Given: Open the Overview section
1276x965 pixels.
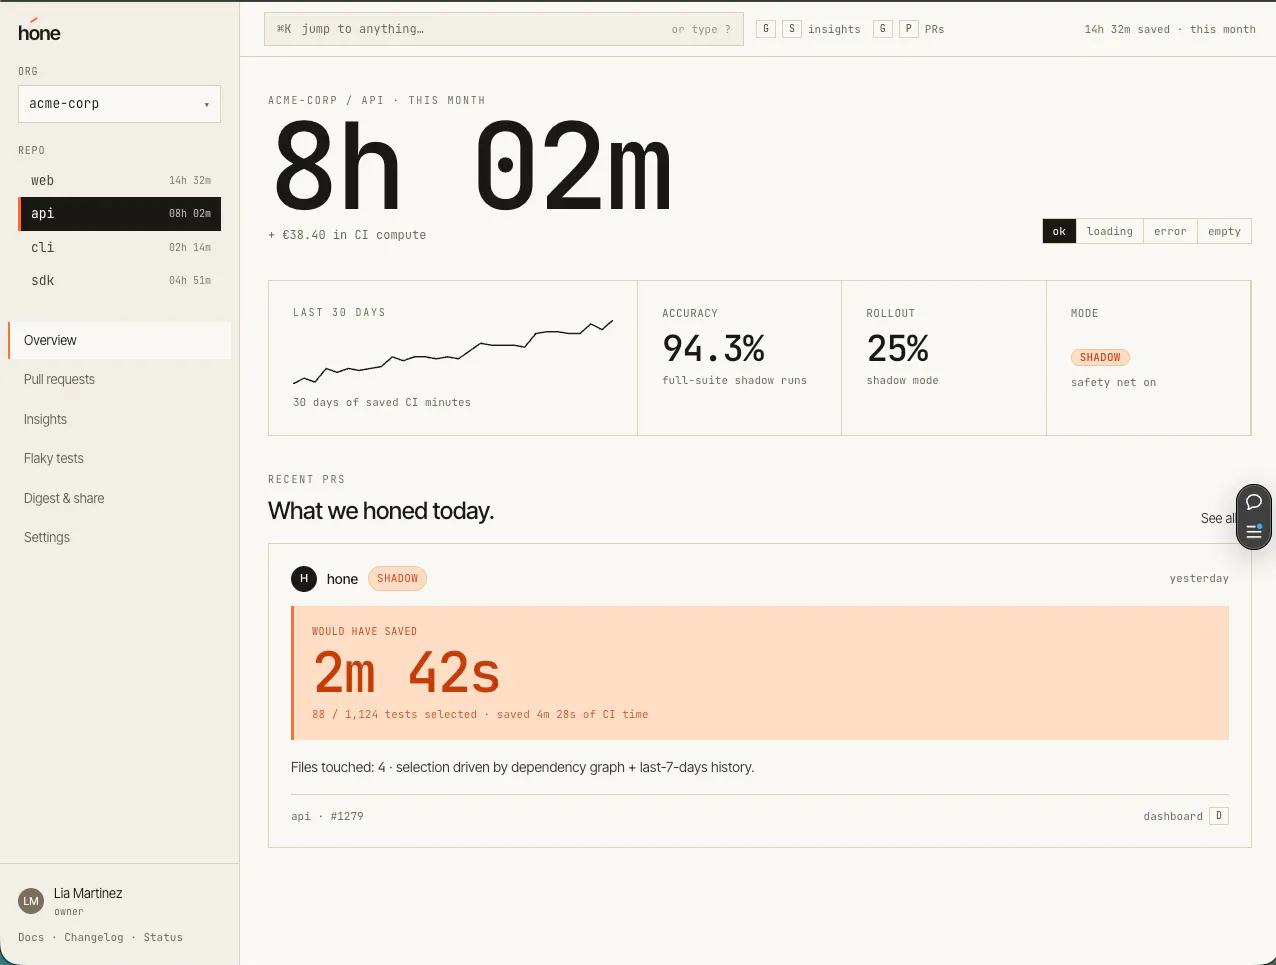Looking at the screenshot, I should tap(120, 340).
